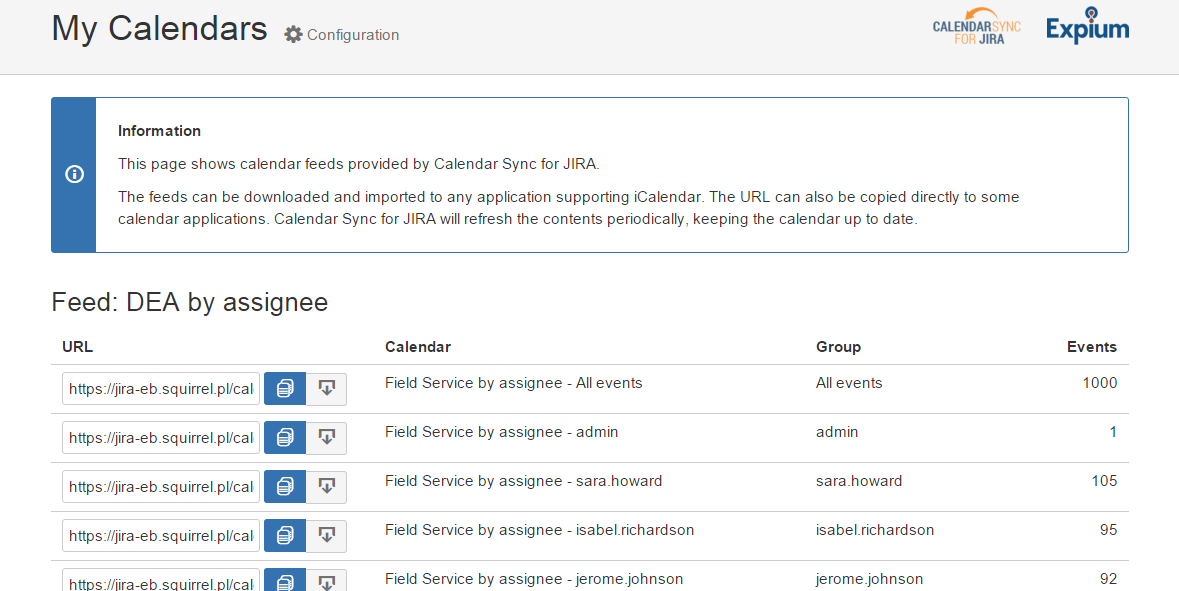Screen dimensions: 1179x591
Task: Open the Configuration link
Action: click(342, 35)
